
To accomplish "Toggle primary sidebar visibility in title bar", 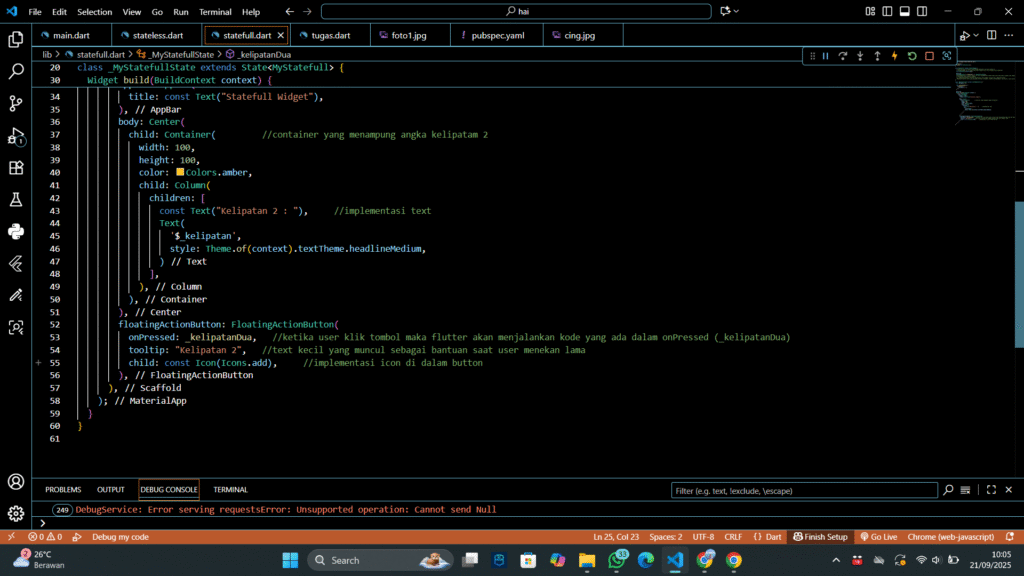I will [x=888, y=12].
